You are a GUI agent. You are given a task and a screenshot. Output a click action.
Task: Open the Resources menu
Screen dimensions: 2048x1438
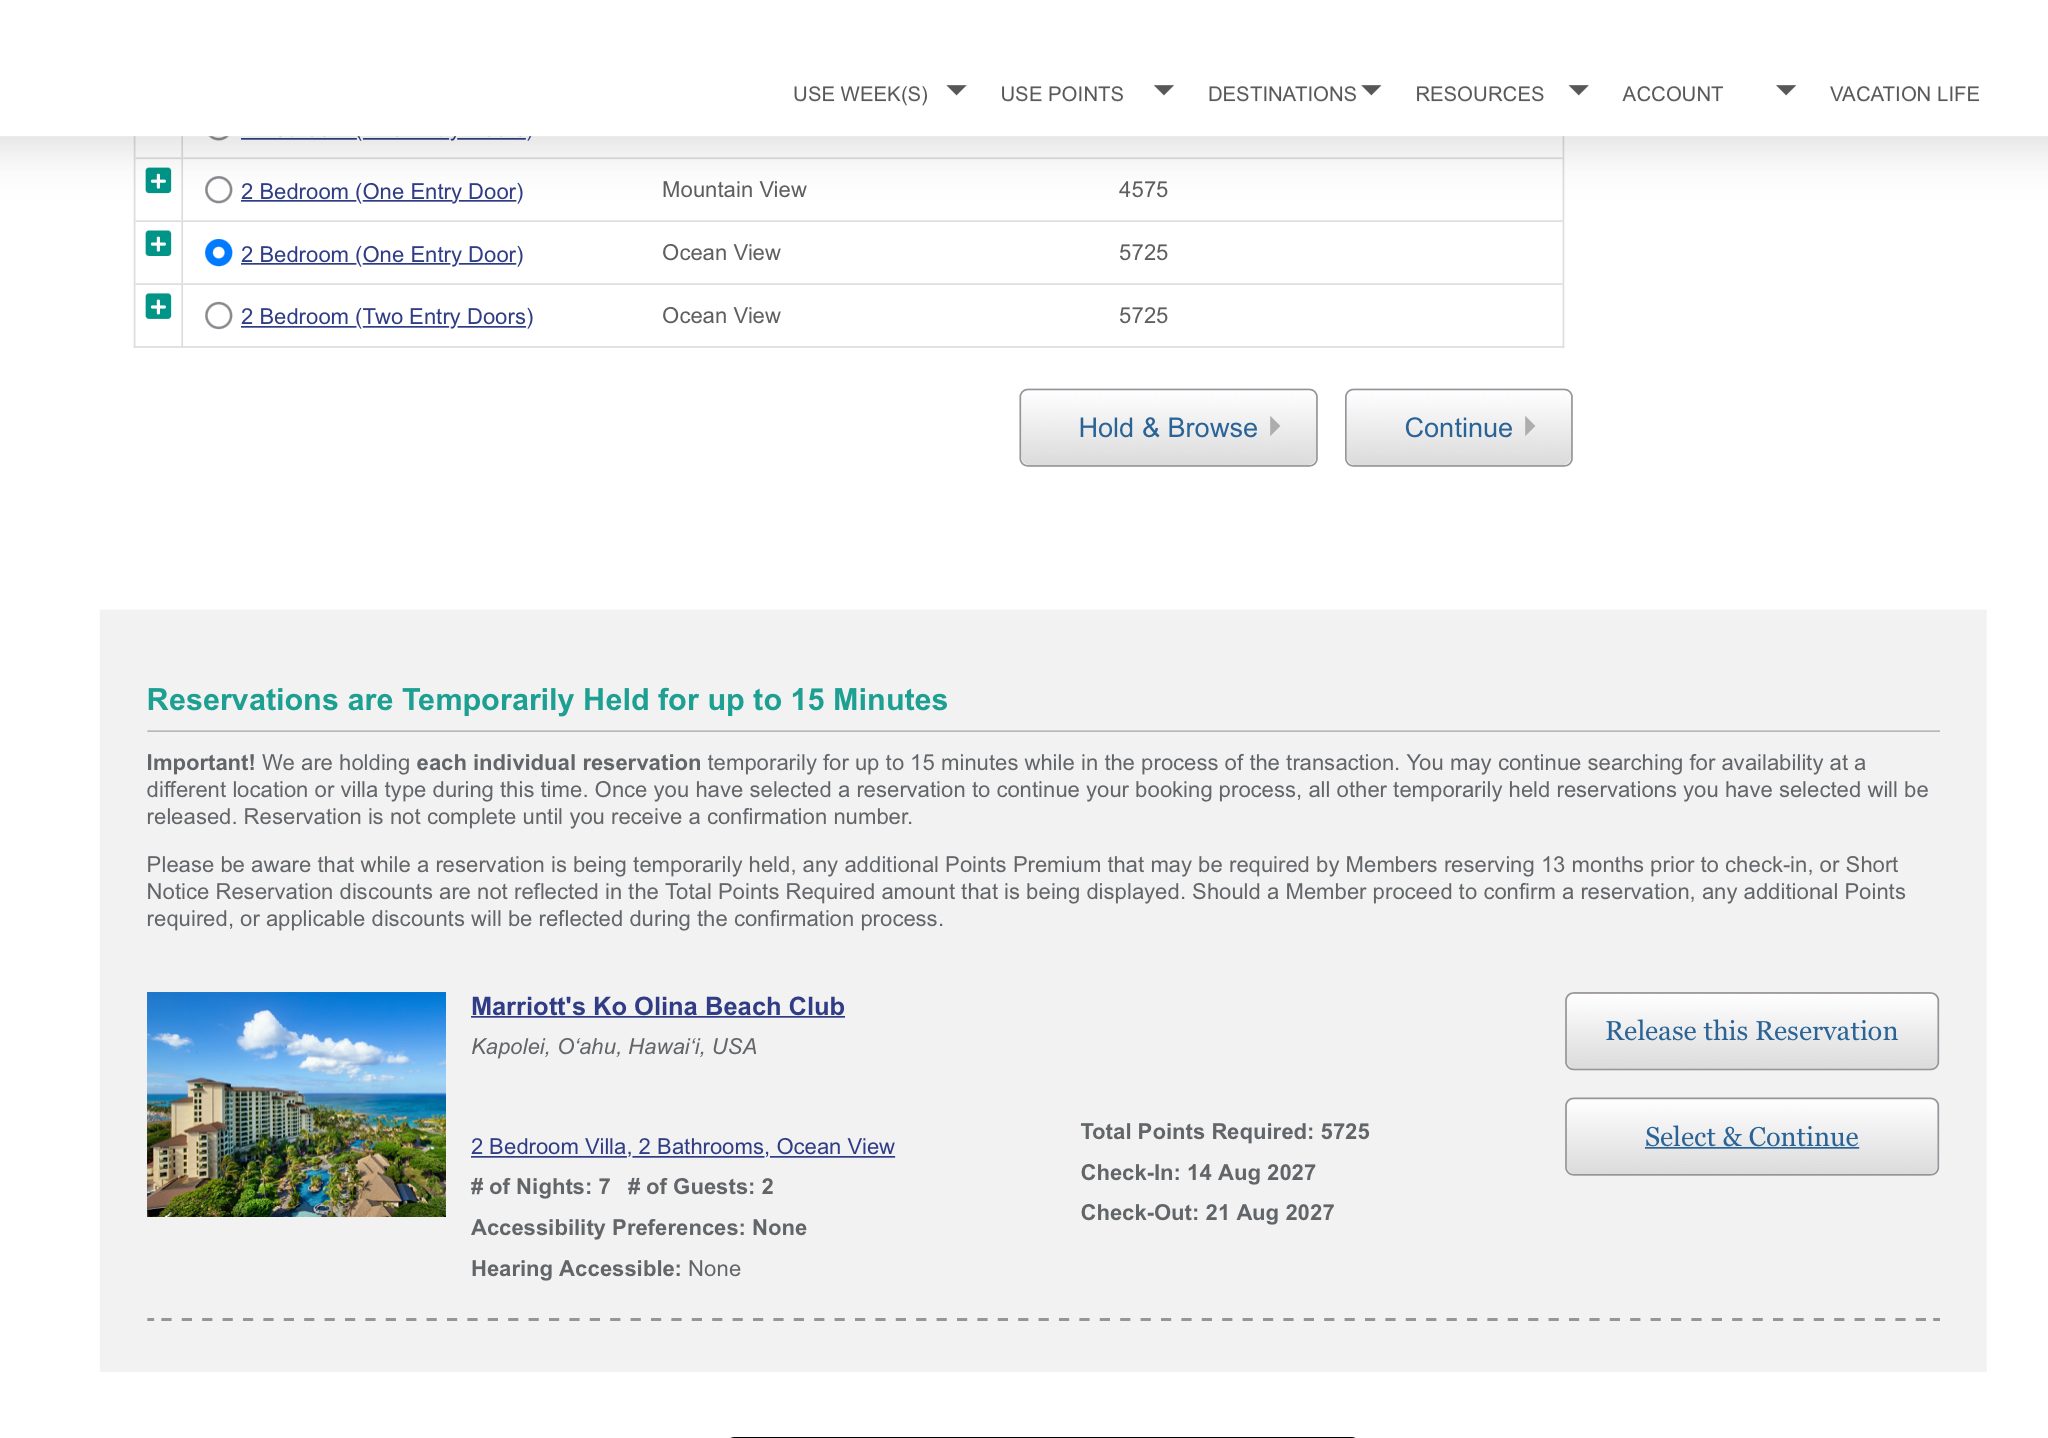[x=1479, y=94]
